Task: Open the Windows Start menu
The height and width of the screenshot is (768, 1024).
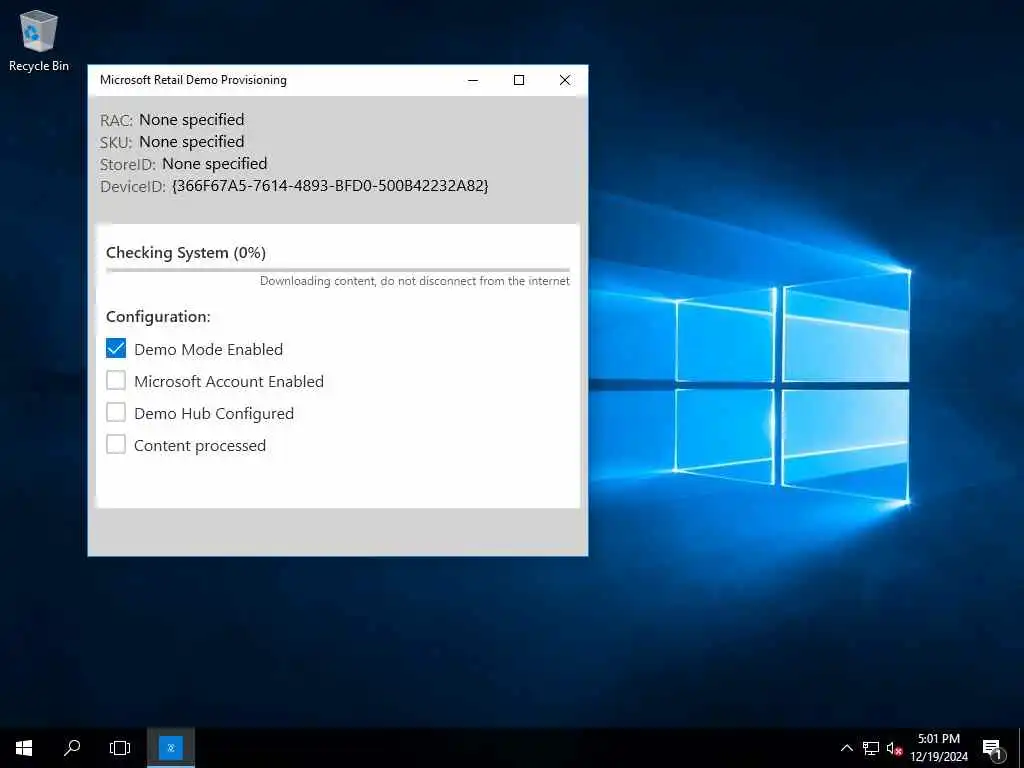Action: (x=24, y=748)
